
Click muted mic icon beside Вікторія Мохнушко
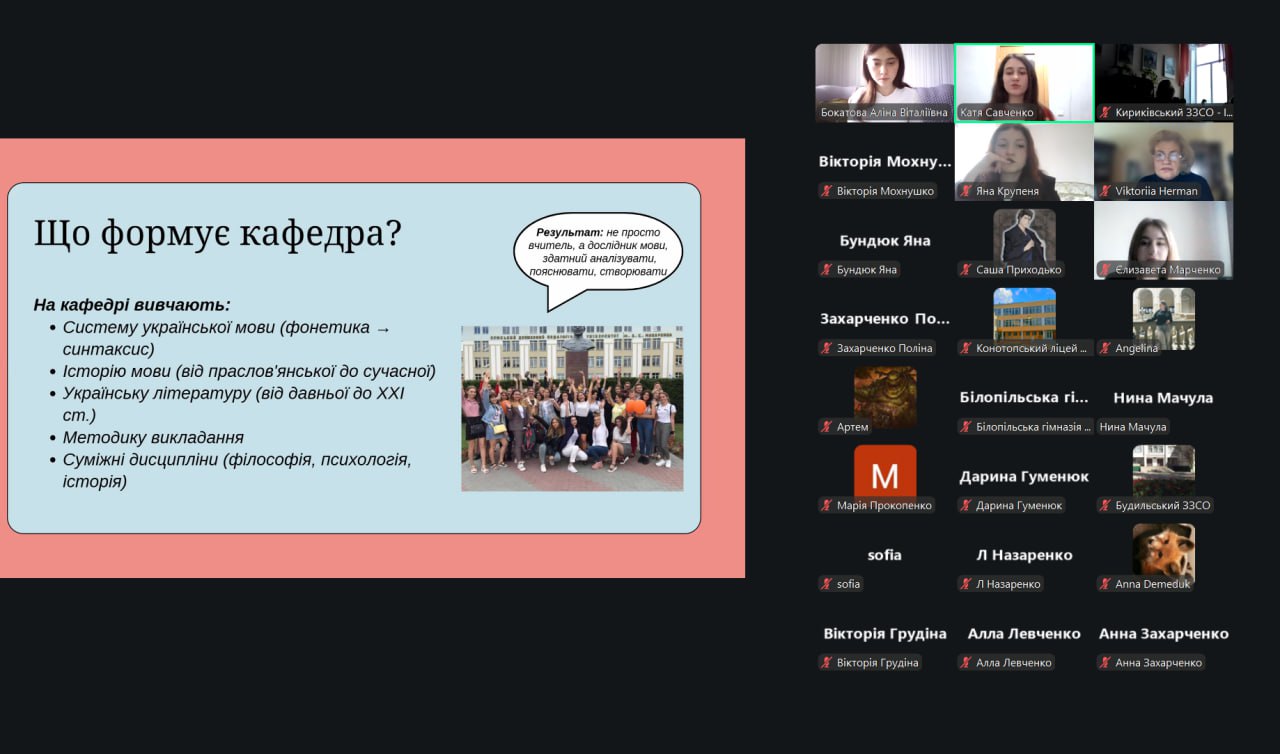coord(827,191)
